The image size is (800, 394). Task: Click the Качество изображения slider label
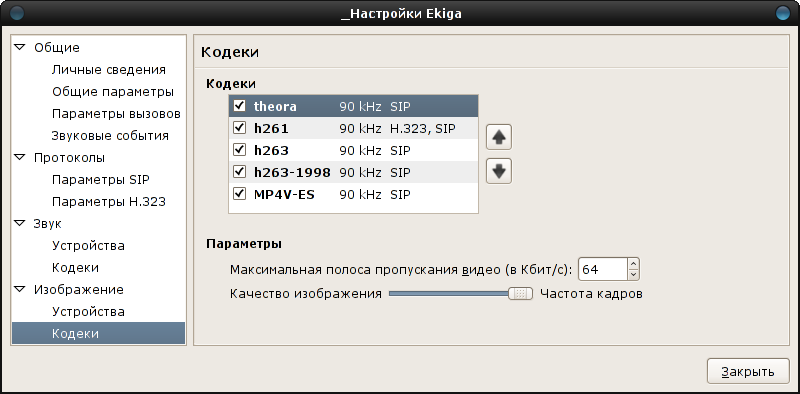tap(306, 294)
